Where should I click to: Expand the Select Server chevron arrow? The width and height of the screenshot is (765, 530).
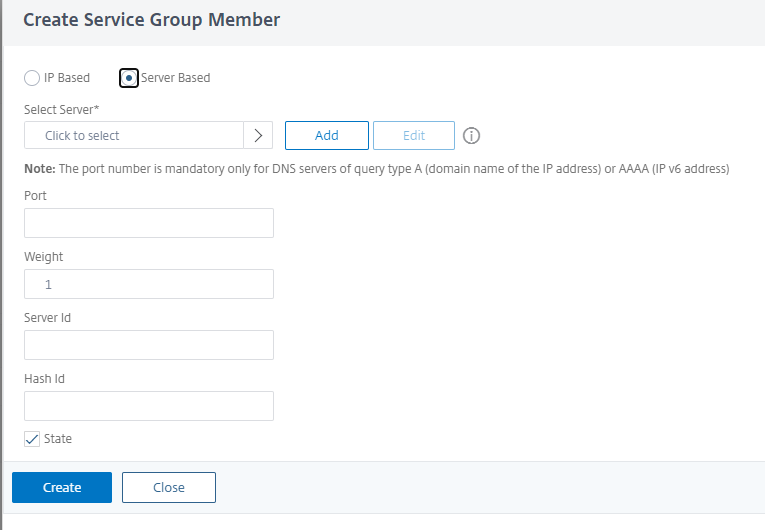point(258,136)
